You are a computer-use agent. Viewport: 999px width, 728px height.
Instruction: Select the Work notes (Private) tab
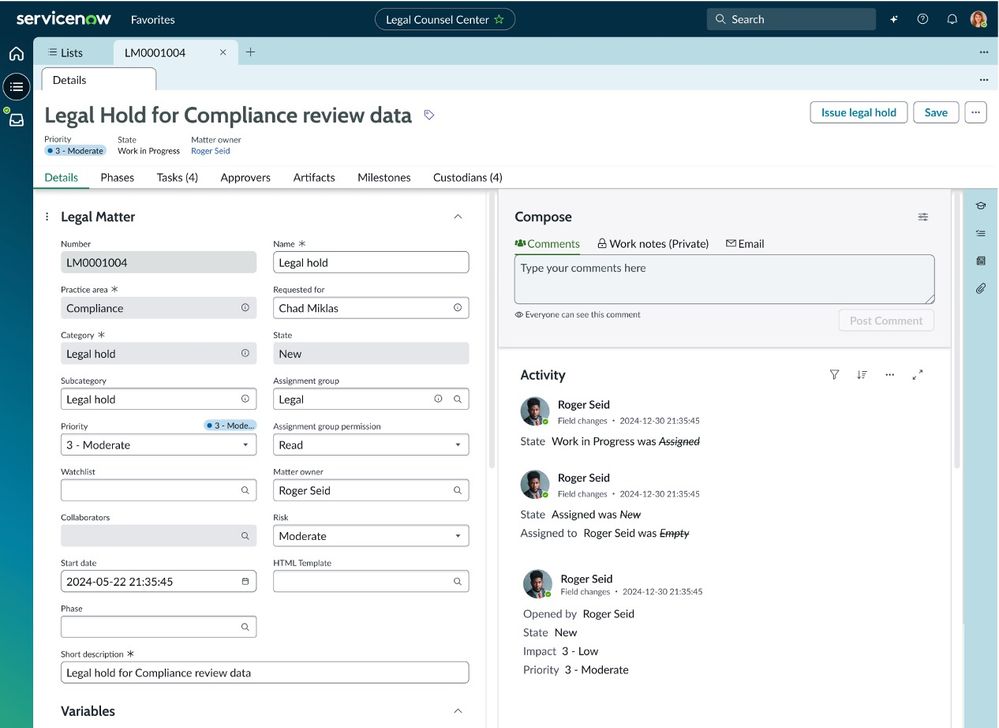tap(653, 243)
